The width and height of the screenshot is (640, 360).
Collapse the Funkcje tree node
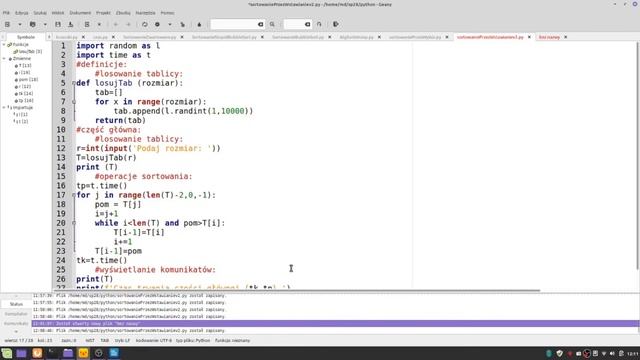(4, 44)
